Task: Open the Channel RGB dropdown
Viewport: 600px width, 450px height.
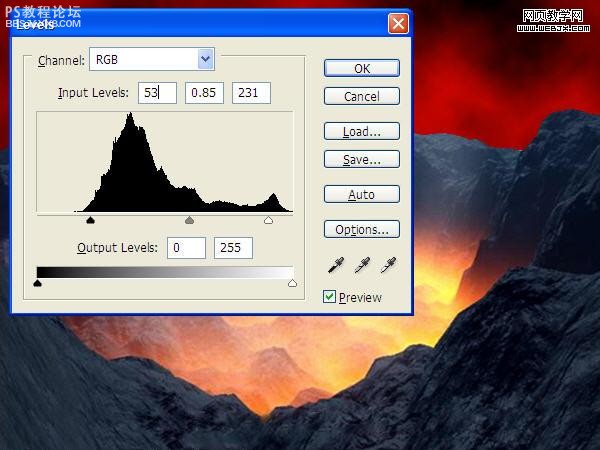Action: (152, 59)
